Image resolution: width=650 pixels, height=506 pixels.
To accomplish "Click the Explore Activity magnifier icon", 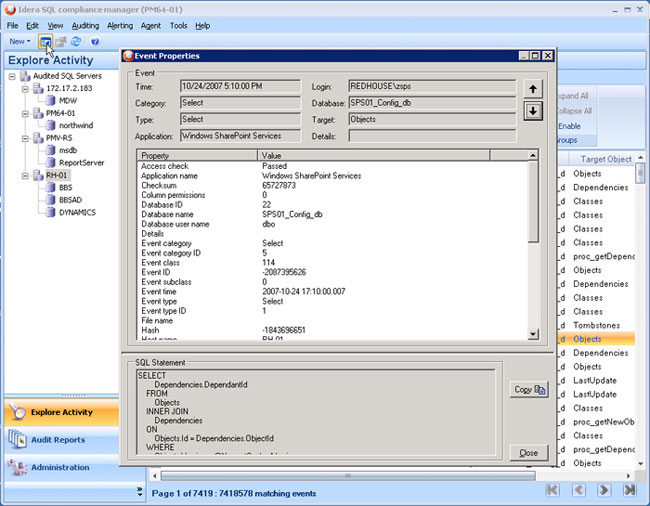I will pos(17,412).
